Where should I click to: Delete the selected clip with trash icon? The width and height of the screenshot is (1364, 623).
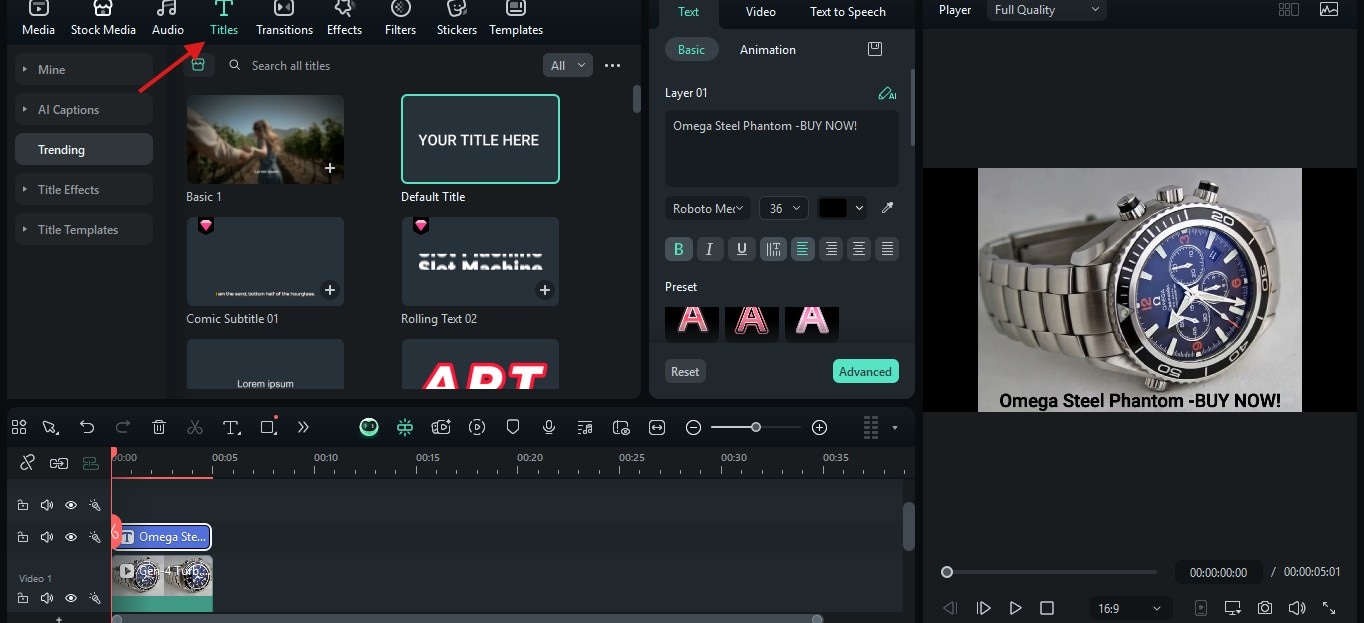click(159, 427)
